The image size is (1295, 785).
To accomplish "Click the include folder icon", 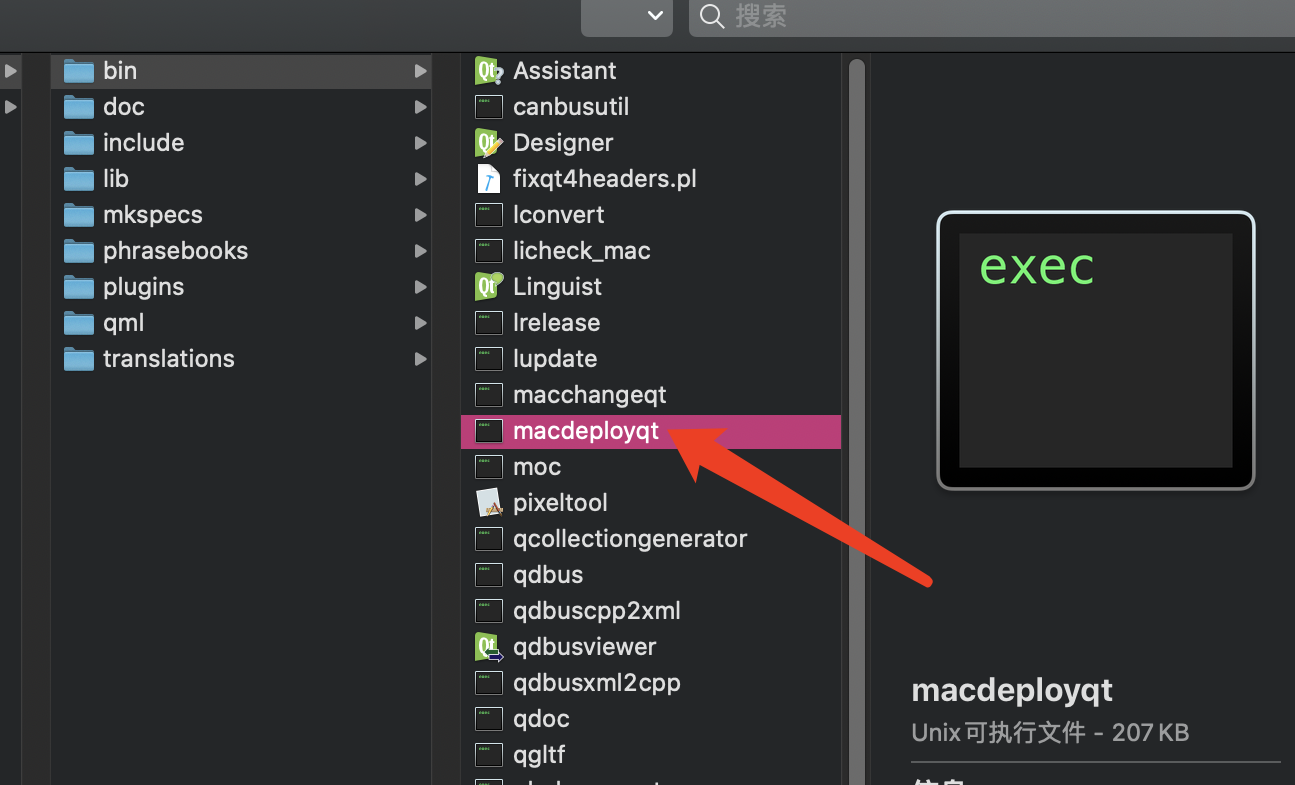I will pos(78,143).
